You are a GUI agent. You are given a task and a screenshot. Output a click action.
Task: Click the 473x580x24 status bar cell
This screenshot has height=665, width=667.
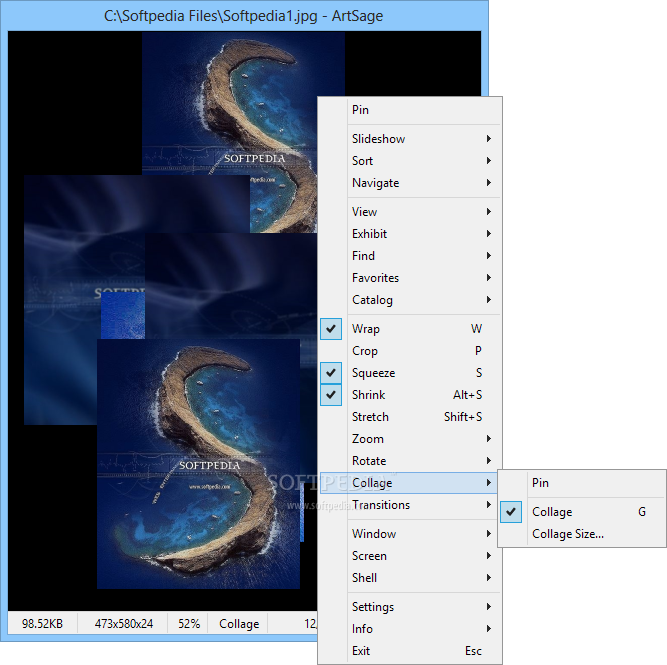pyautogui.click(x=124, y=624)
